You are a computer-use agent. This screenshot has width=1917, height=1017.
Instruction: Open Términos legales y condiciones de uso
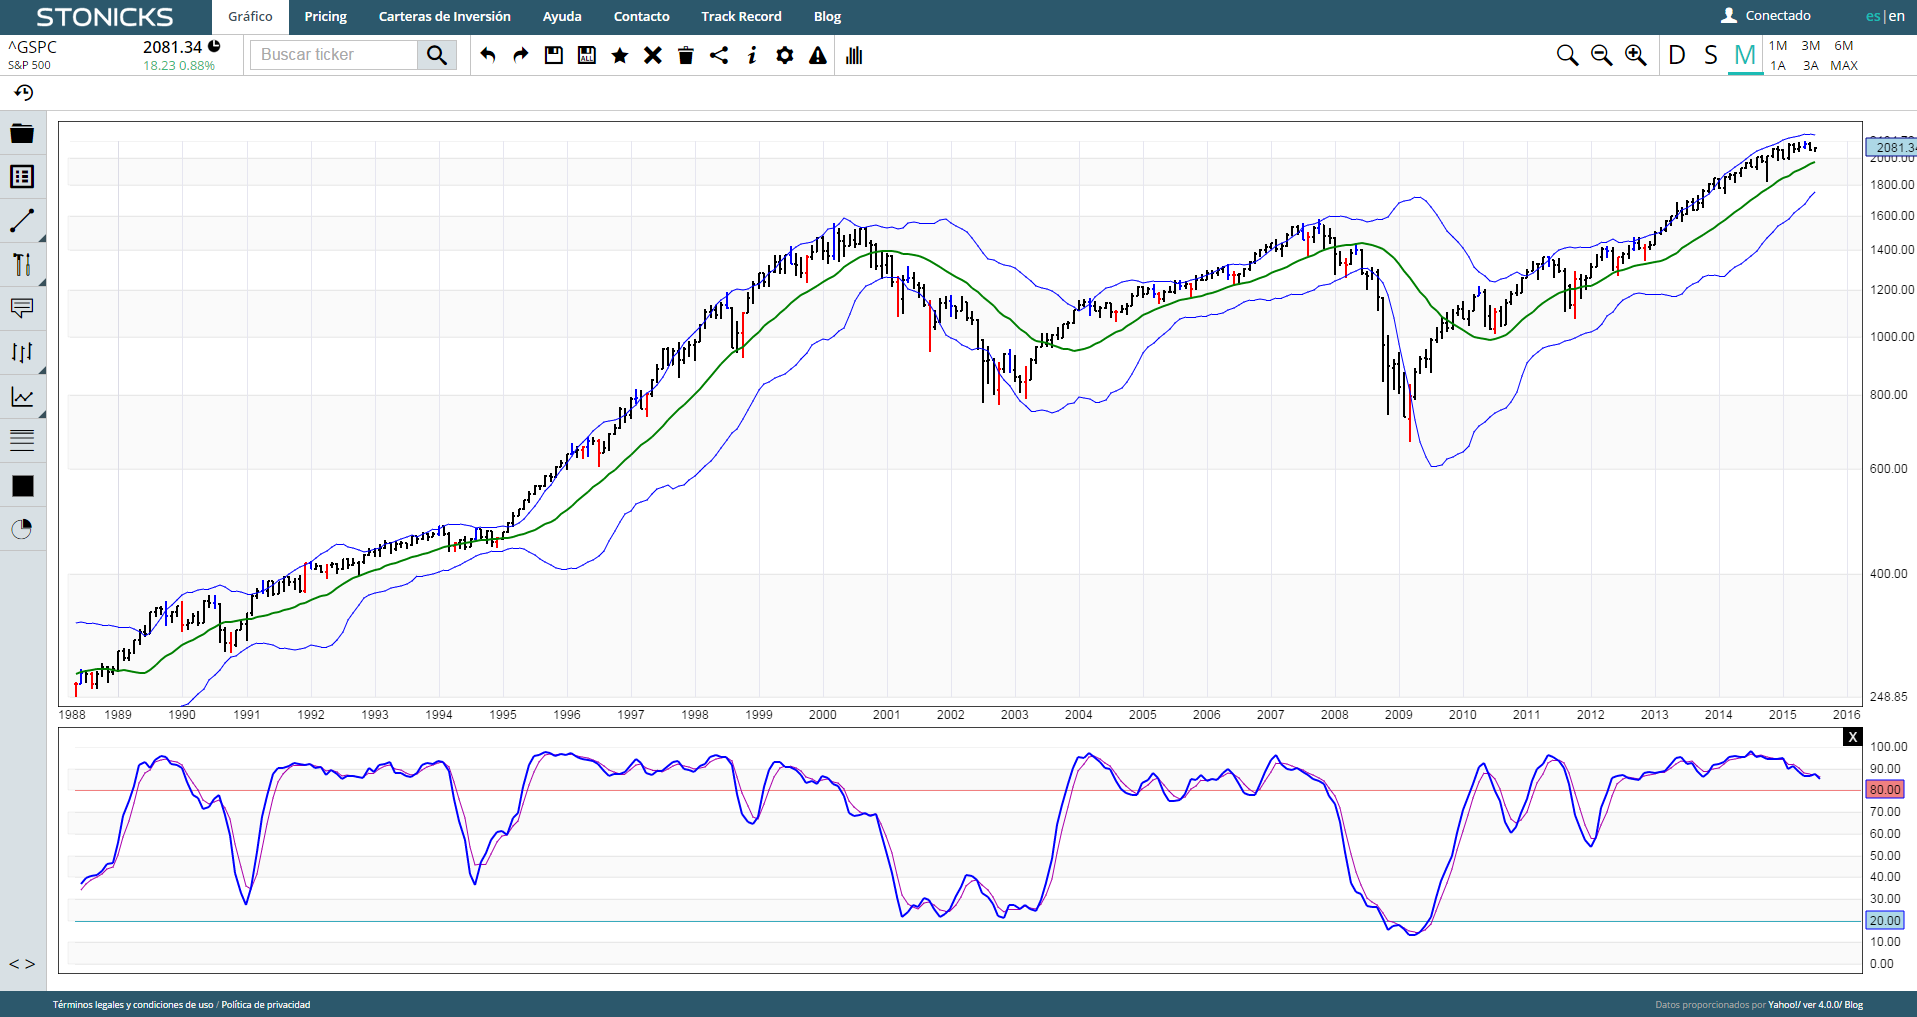pos(133,1005)
